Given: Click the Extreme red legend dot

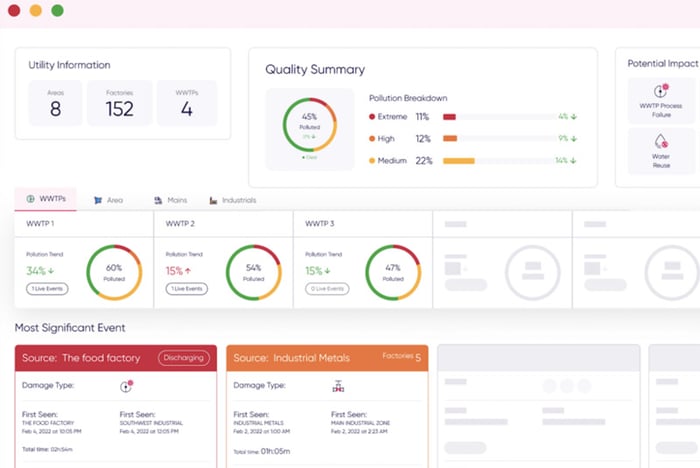Looking at the screenshot, I should click(372, 117).
